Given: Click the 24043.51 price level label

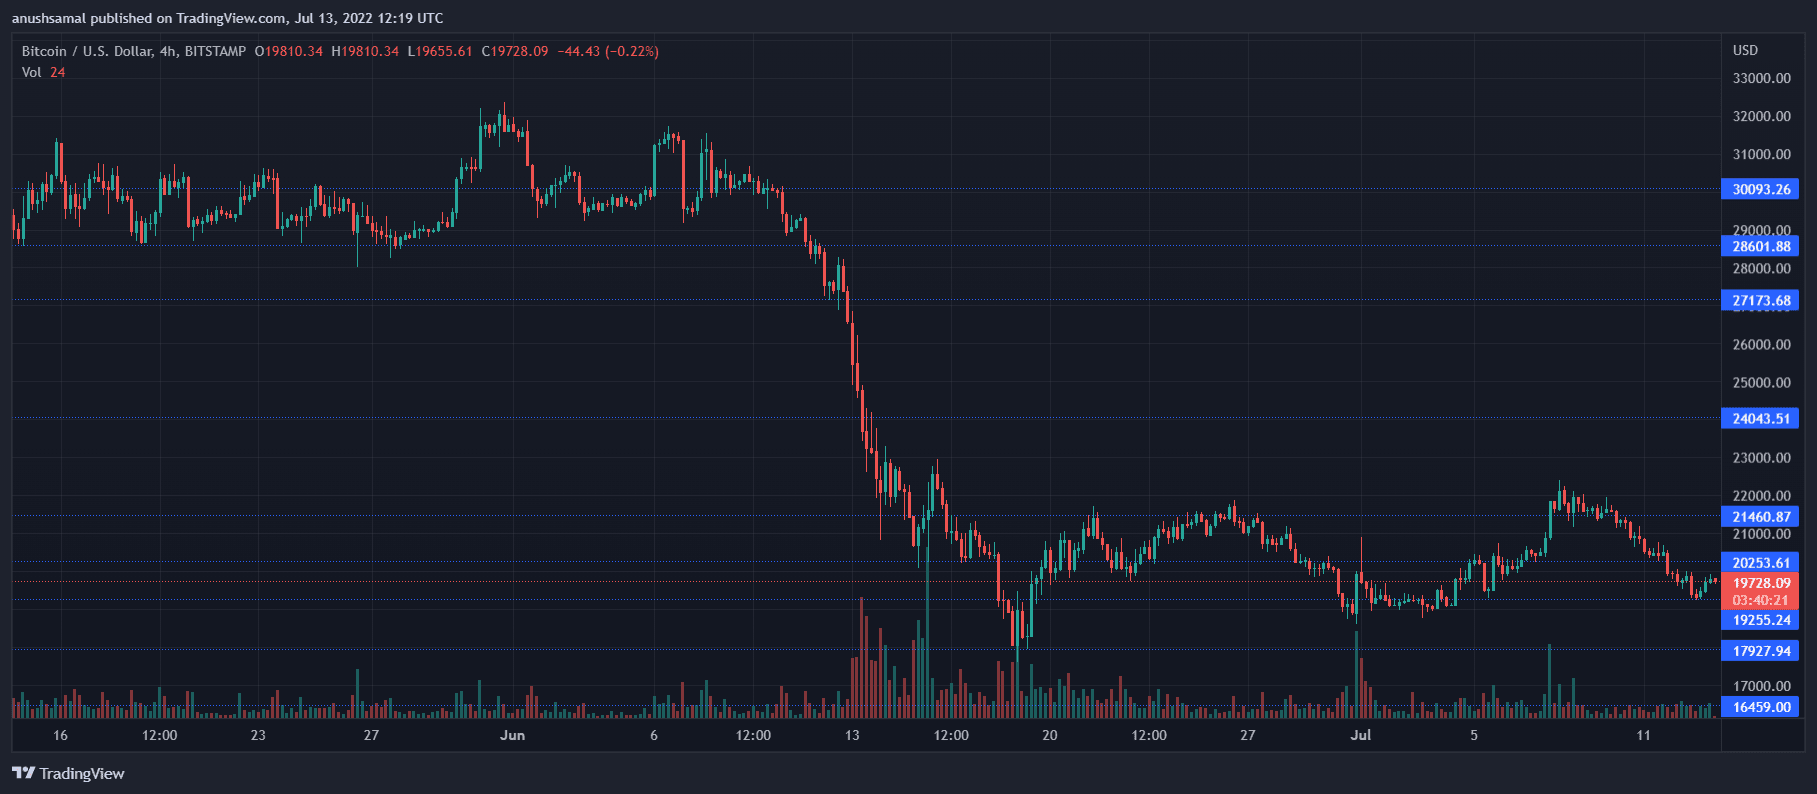Looking at the screenshot, I should 1760,418.
